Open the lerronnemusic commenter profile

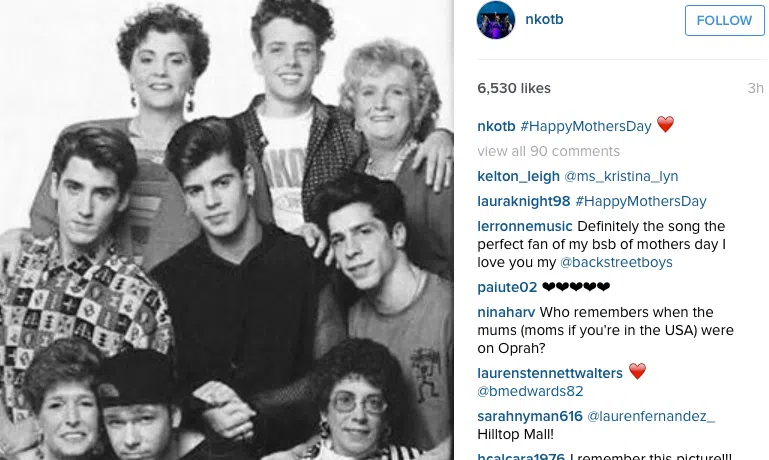[x=525, y=226]
